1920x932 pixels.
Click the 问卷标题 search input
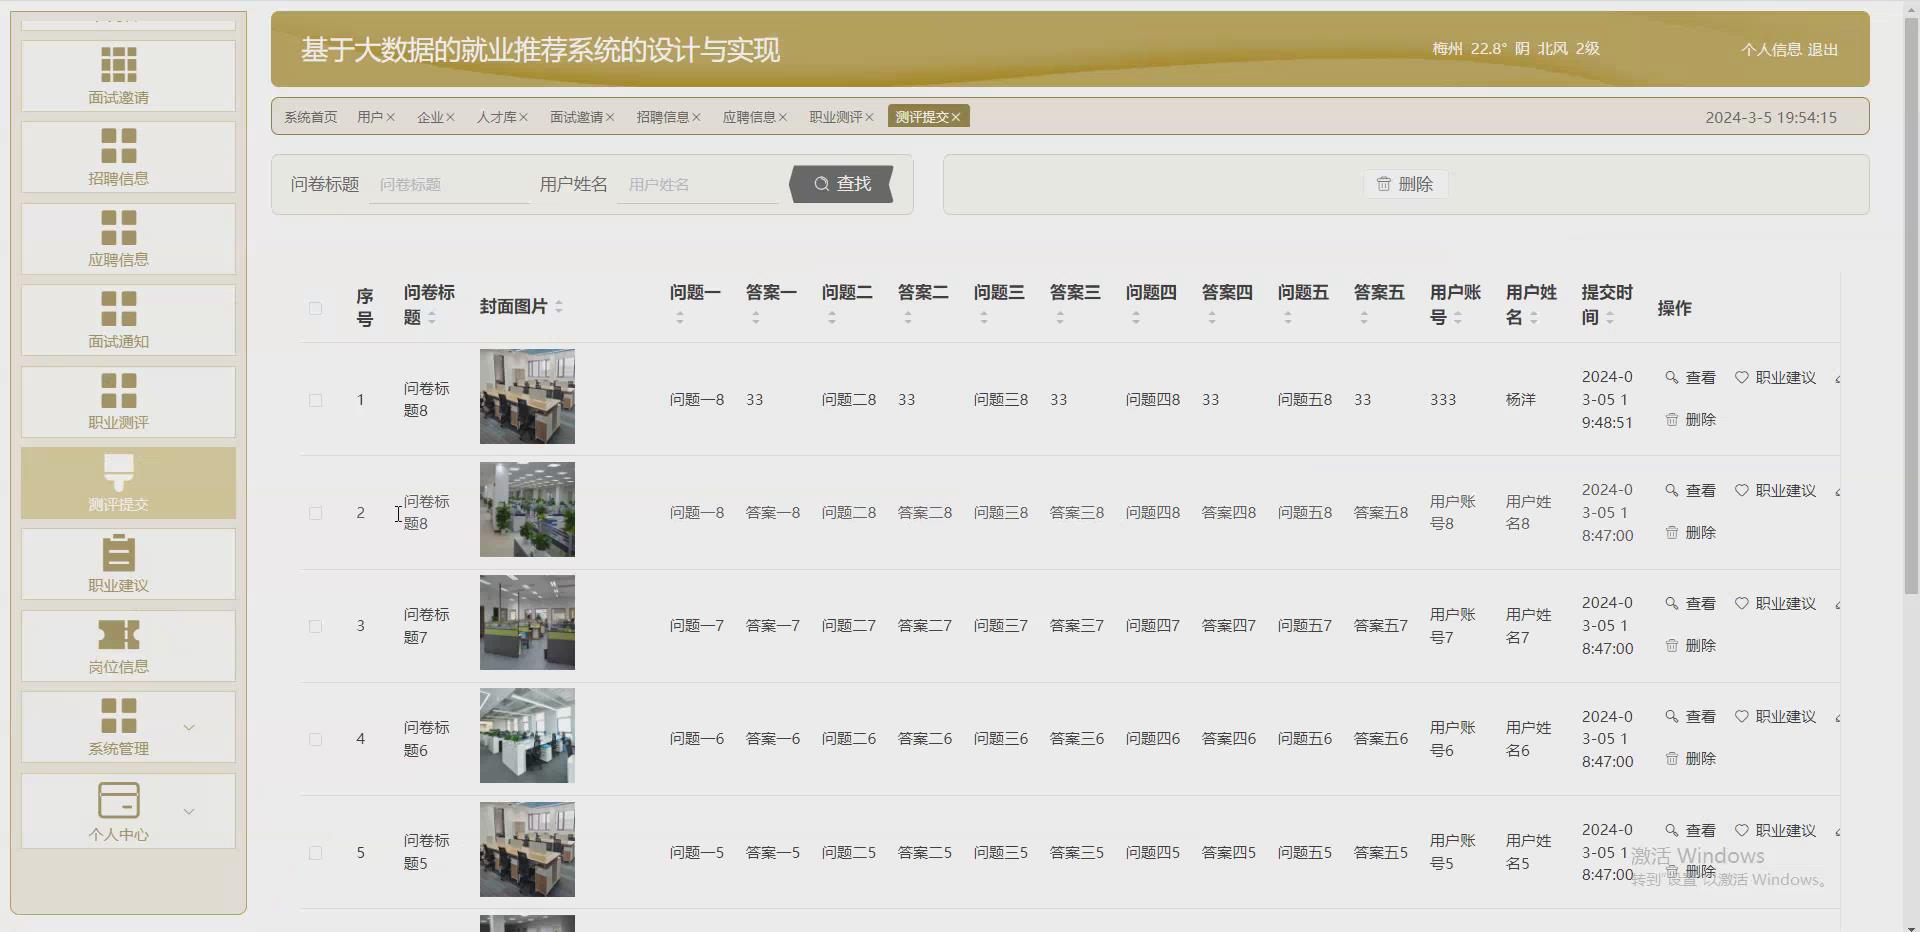coord(449,185)
